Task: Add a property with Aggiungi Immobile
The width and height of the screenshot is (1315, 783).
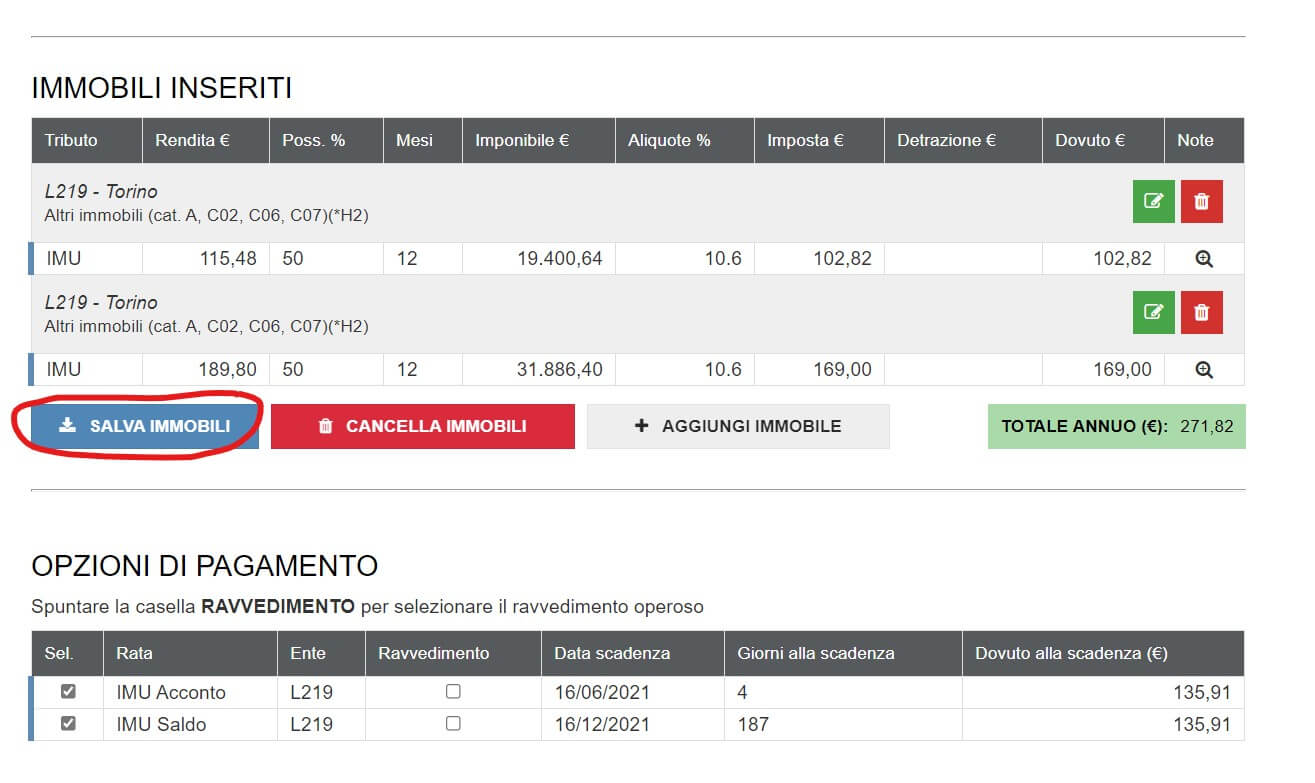Action: (738, 426)
